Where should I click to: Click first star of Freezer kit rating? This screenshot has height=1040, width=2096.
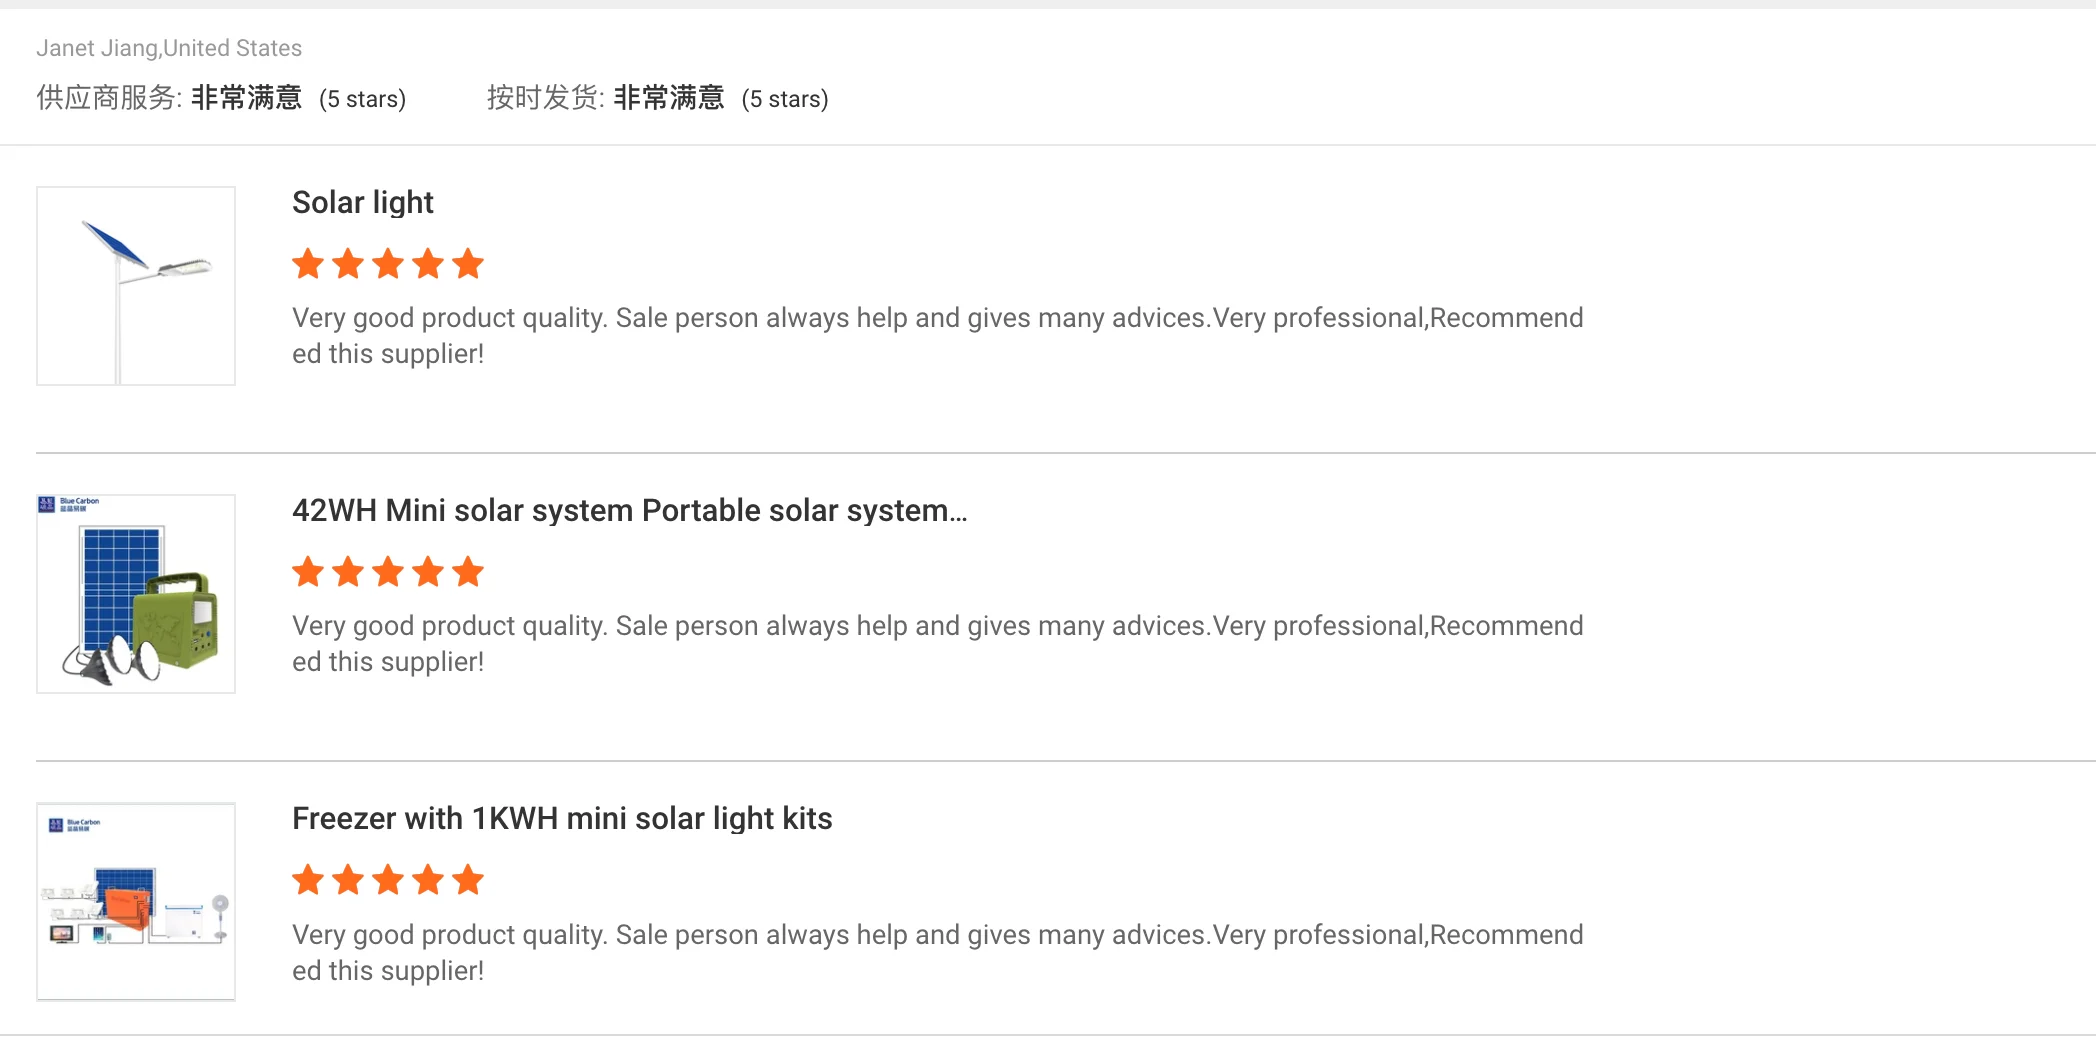click(308, 880)
